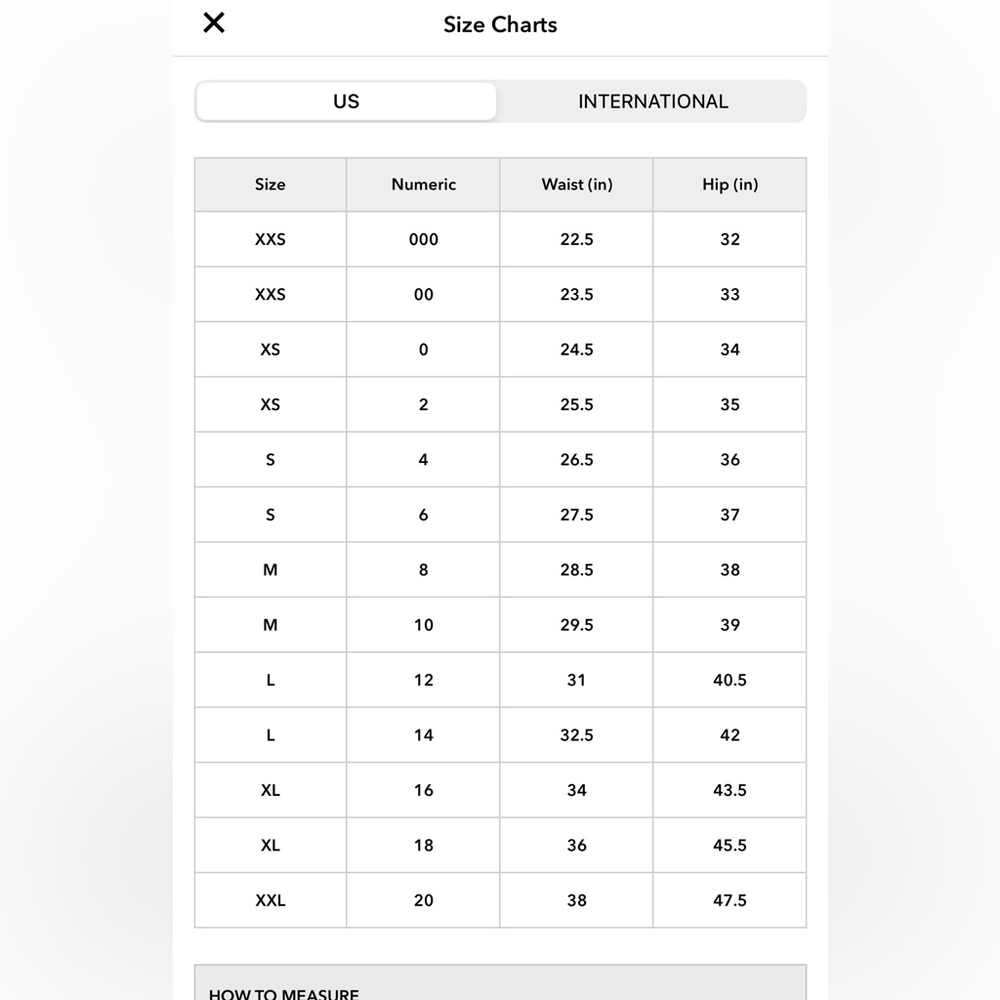This screenshot has width=1000, height=1000.
Task: Select the numeric 00 cell
Action: (423, 295)
